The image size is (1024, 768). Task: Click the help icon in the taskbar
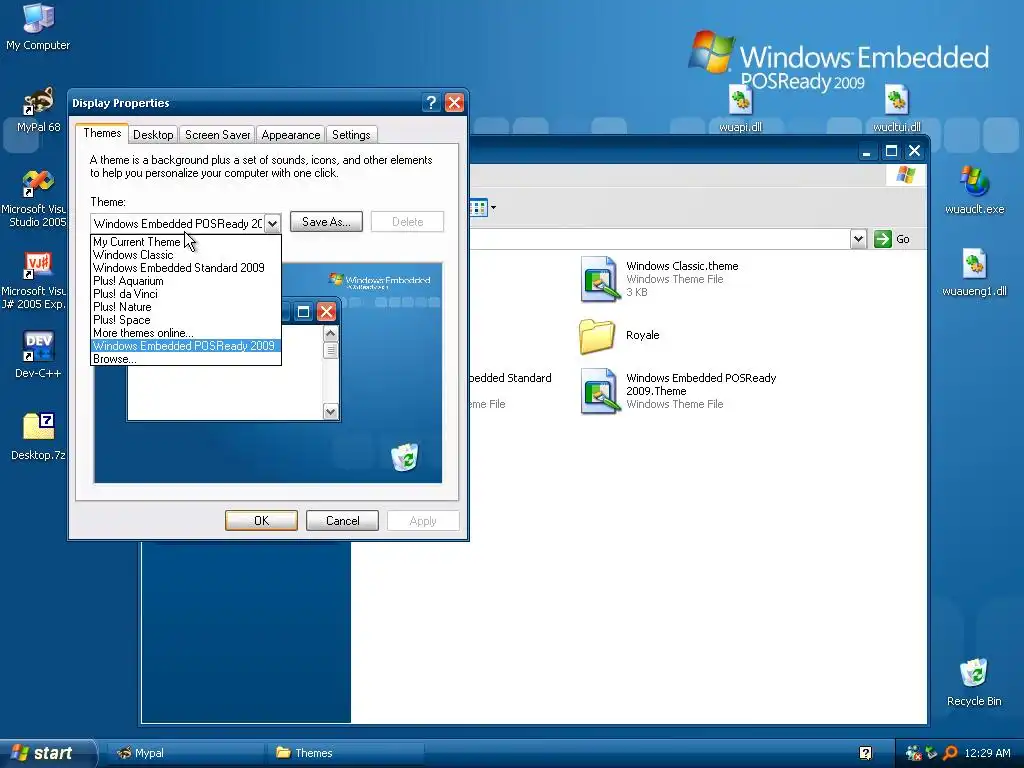pos(865,753)
